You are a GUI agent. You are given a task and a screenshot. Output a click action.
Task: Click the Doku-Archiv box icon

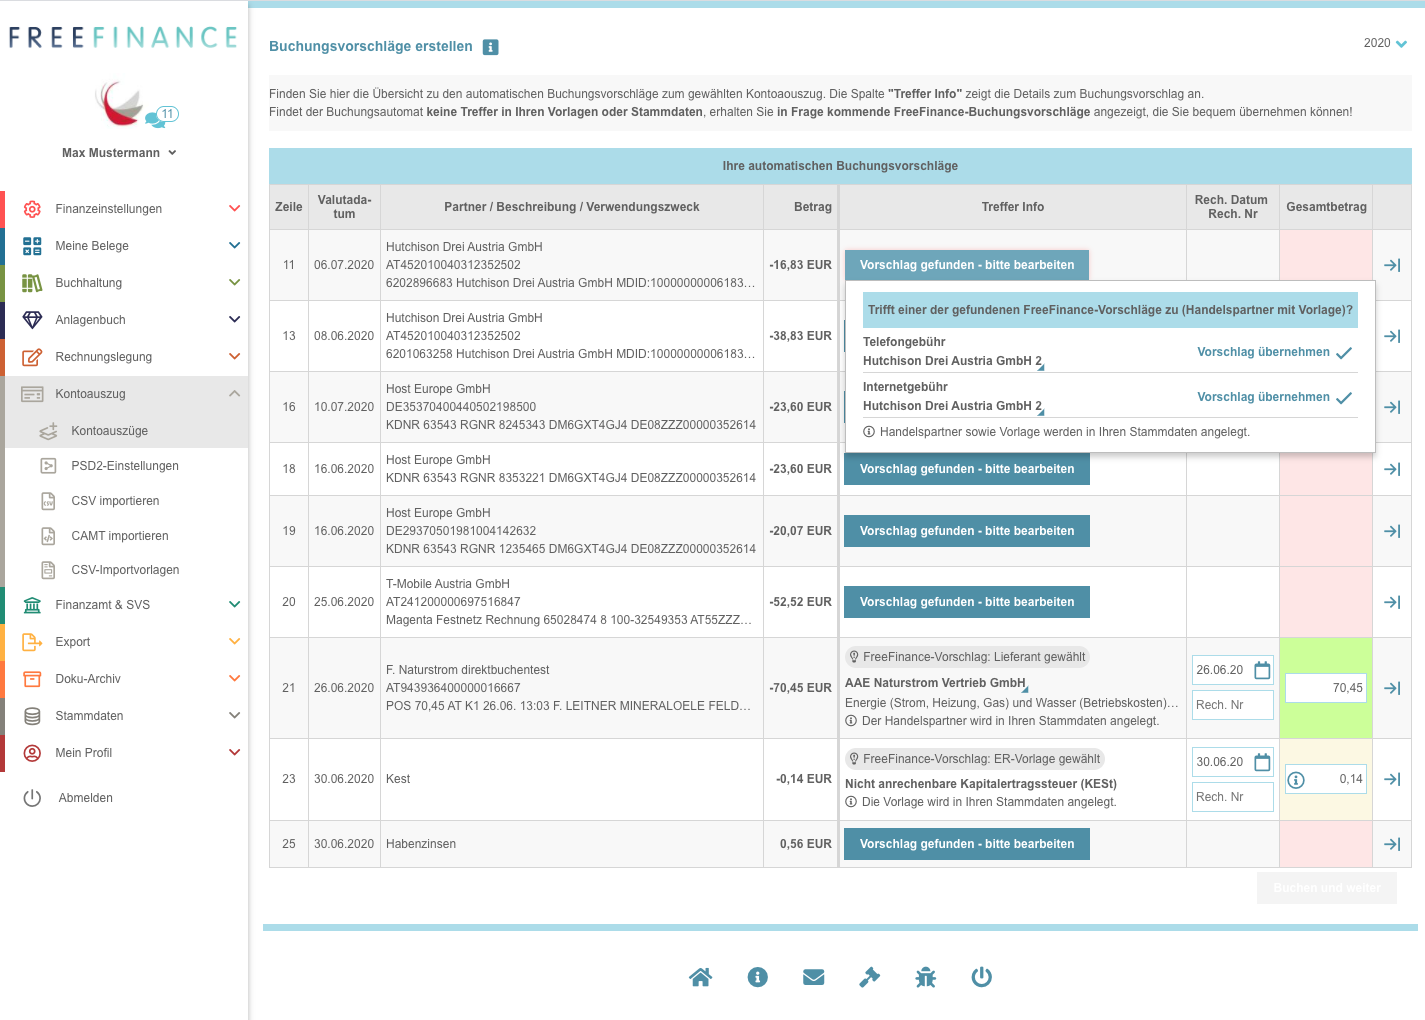32,679
